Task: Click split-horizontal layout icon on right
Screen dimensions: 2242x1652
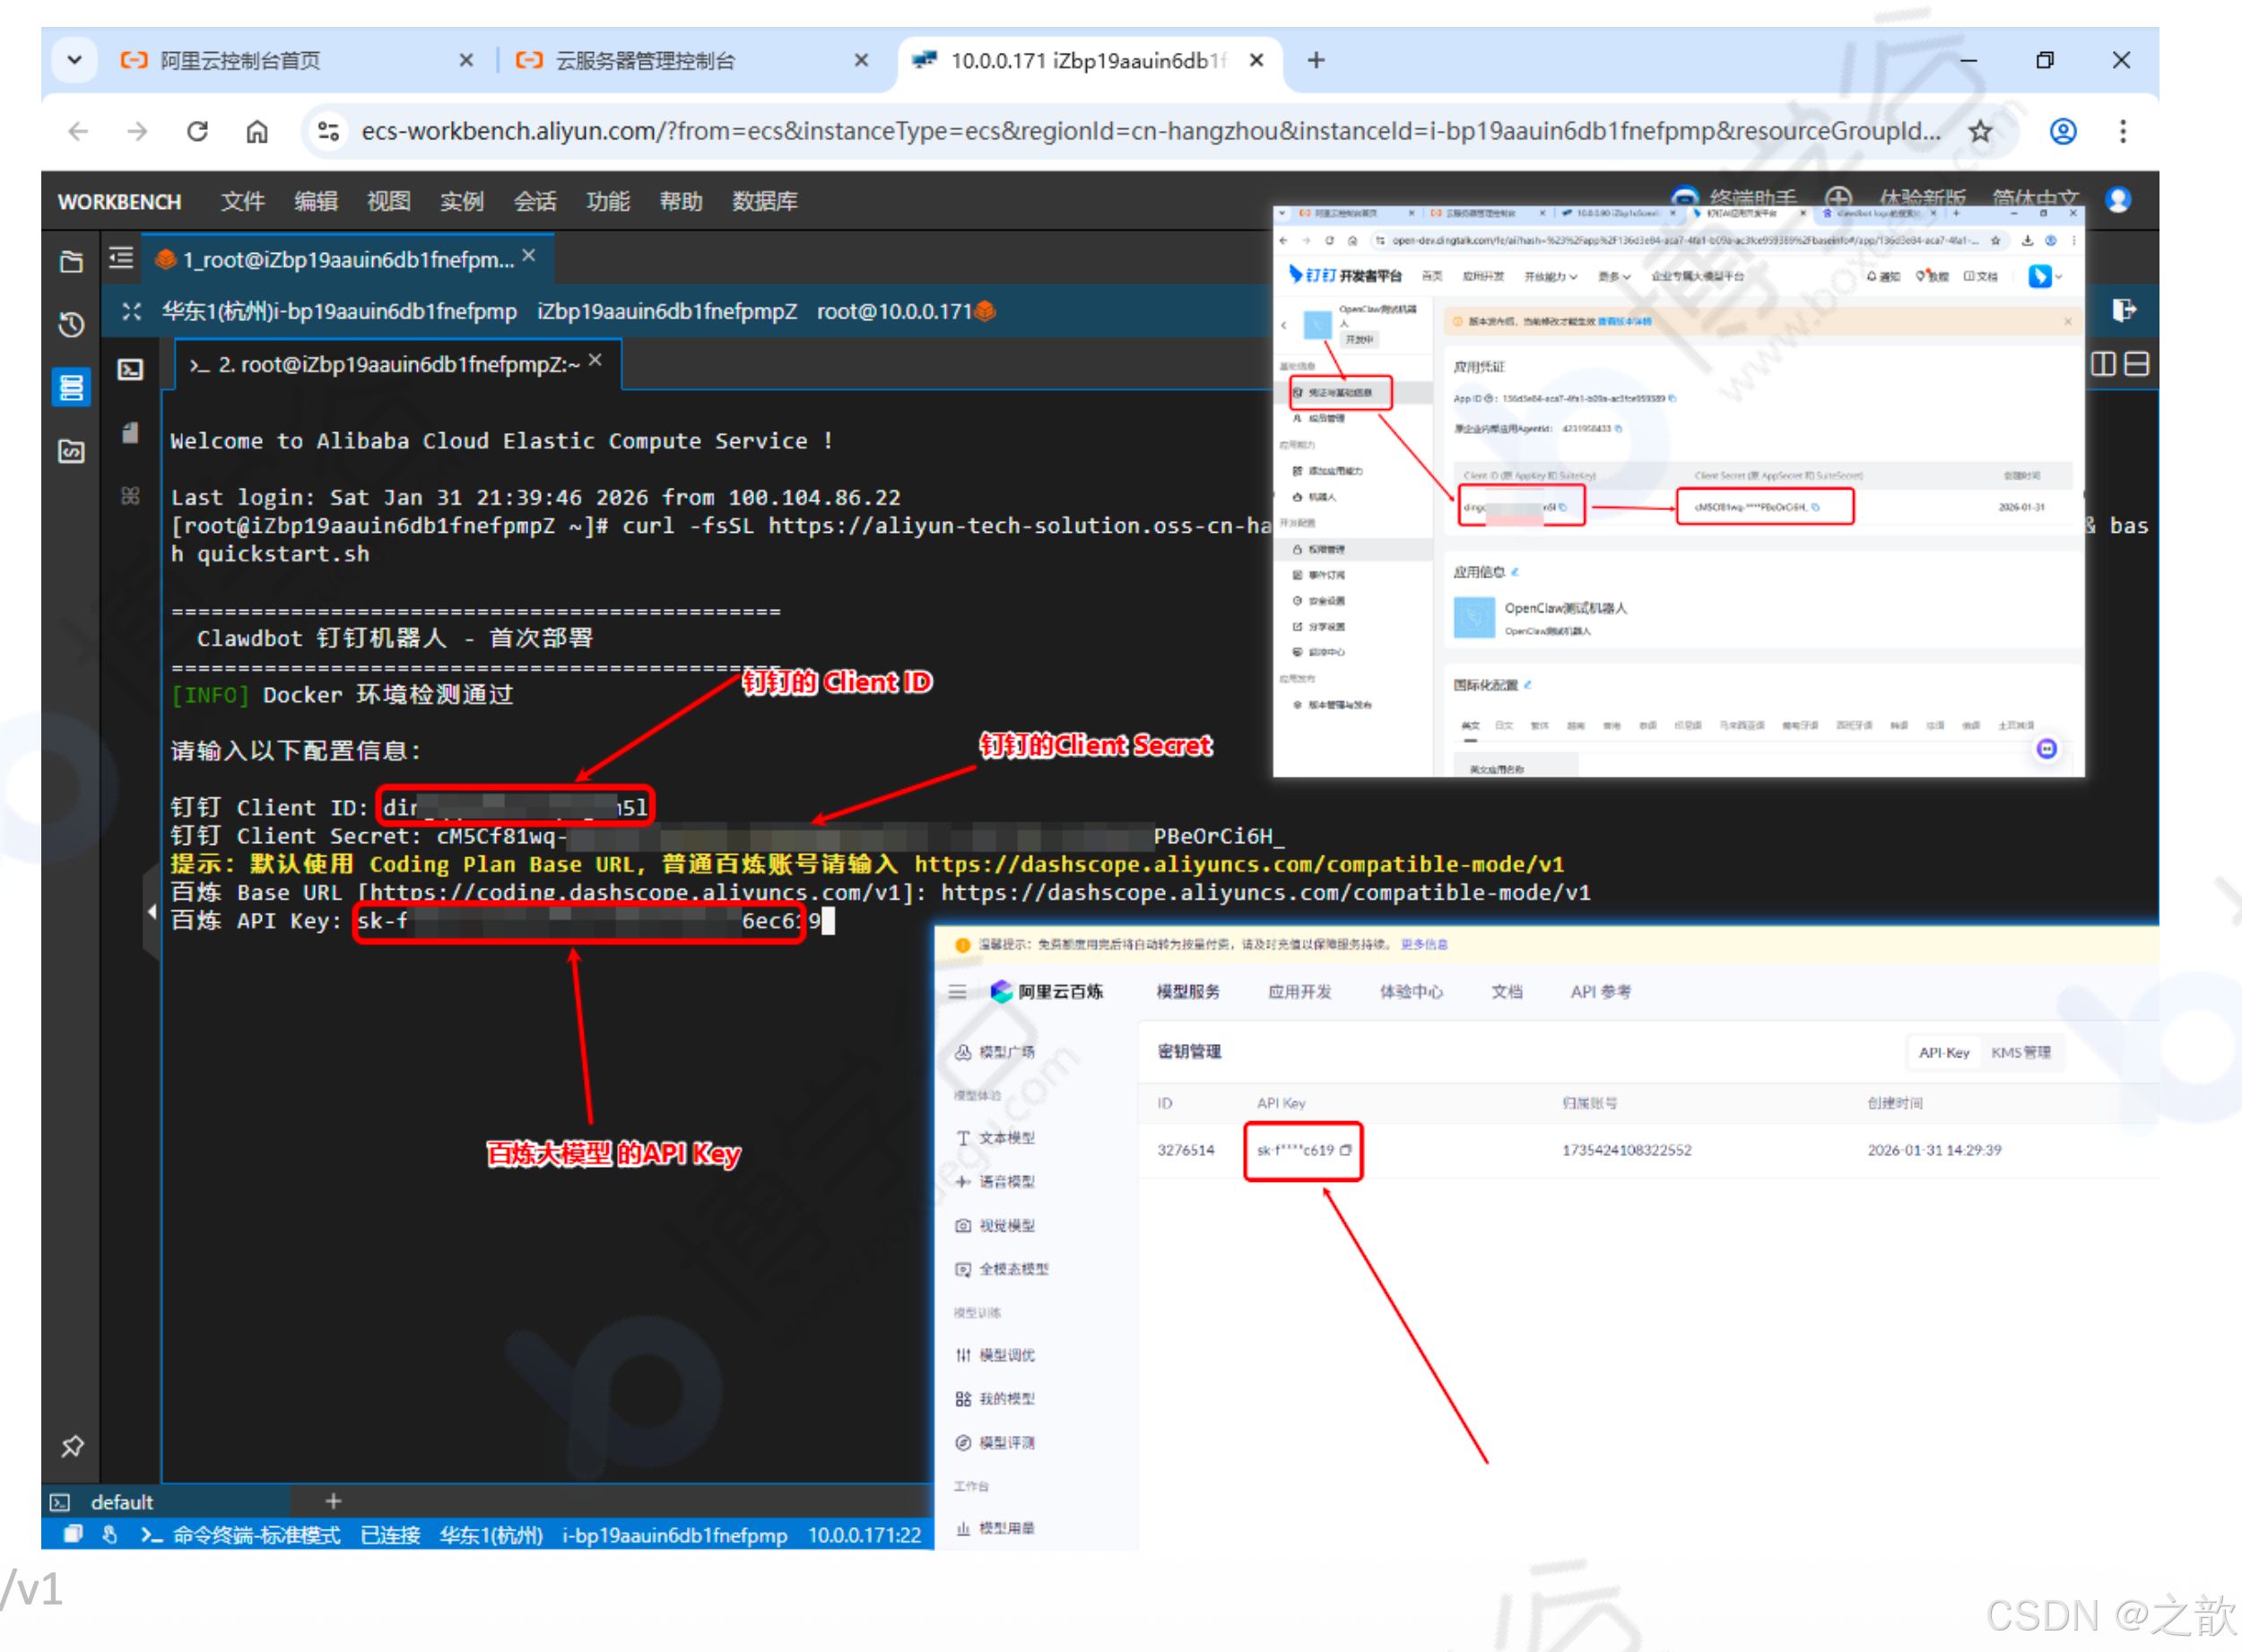Action: pyautogui.click(x=2136, y=364)
